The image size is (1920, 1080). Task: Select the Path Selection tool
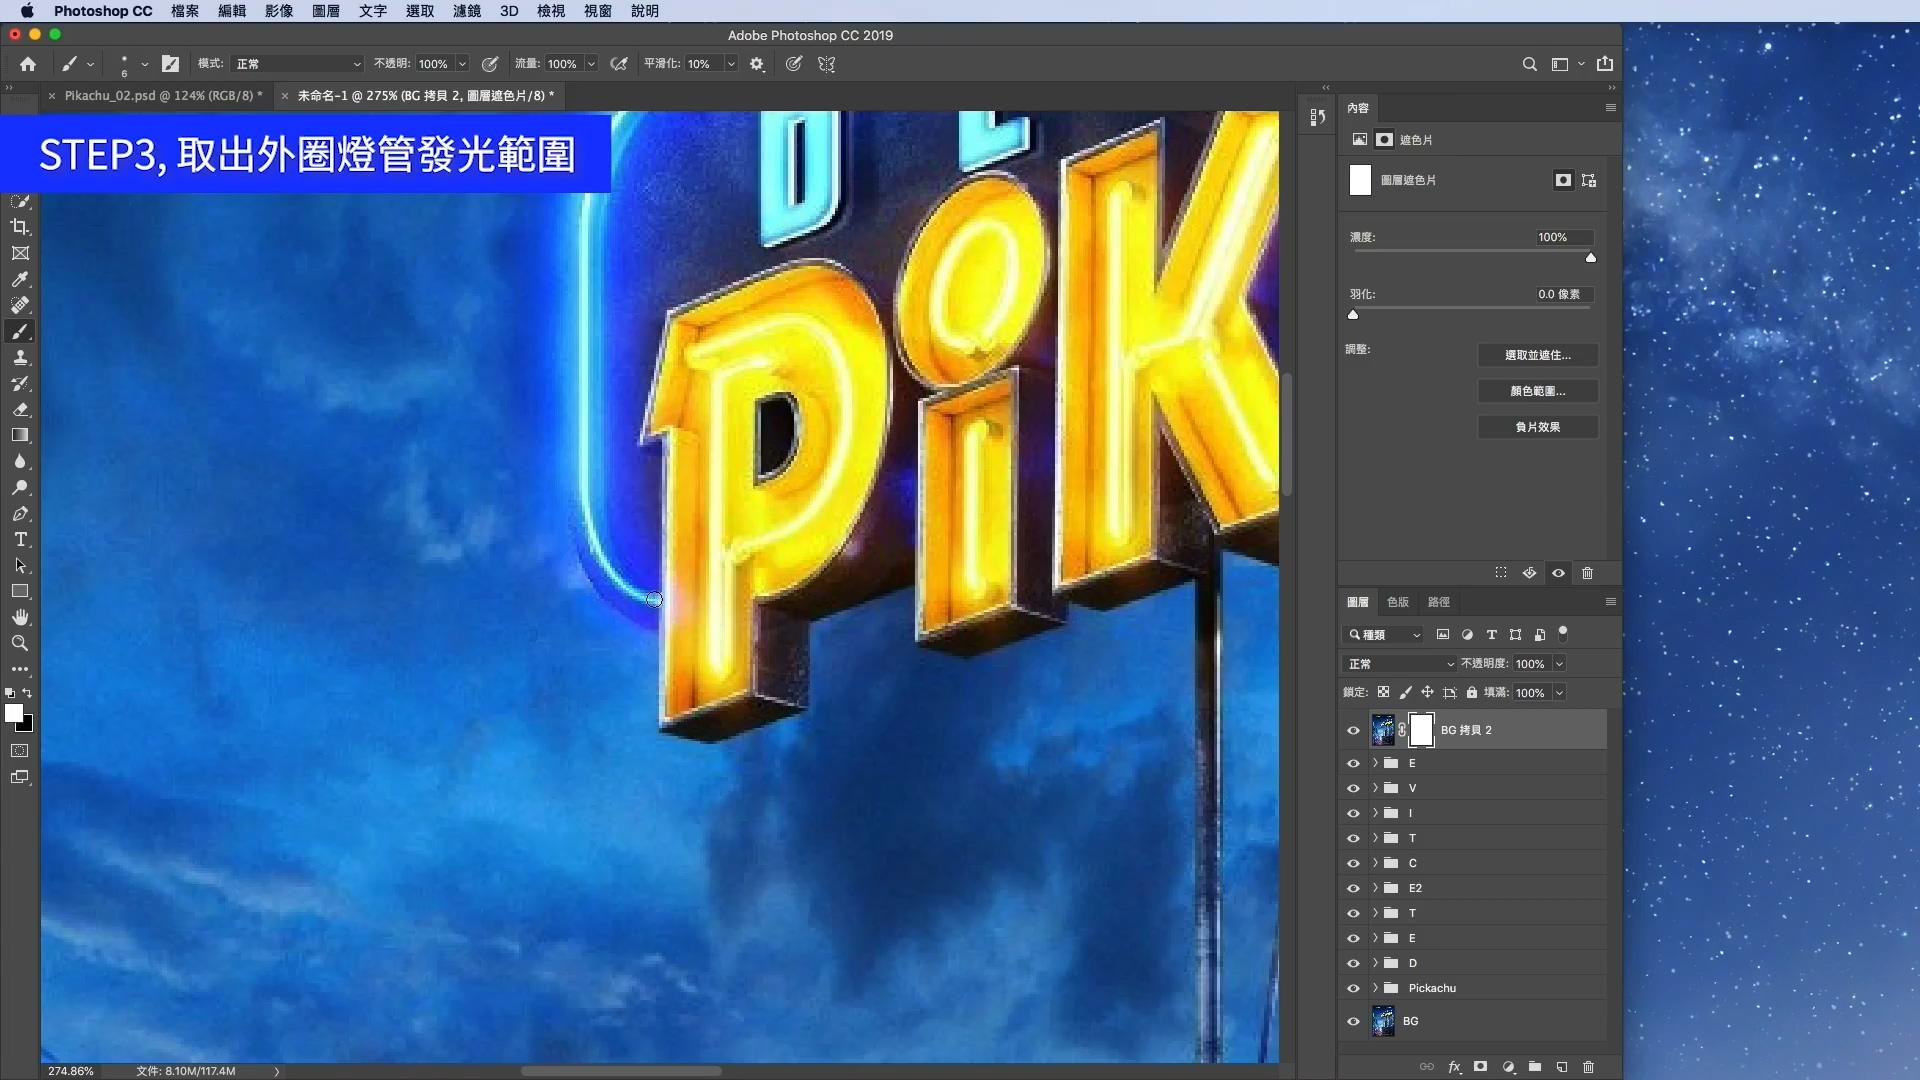click(x=20, y=565)
